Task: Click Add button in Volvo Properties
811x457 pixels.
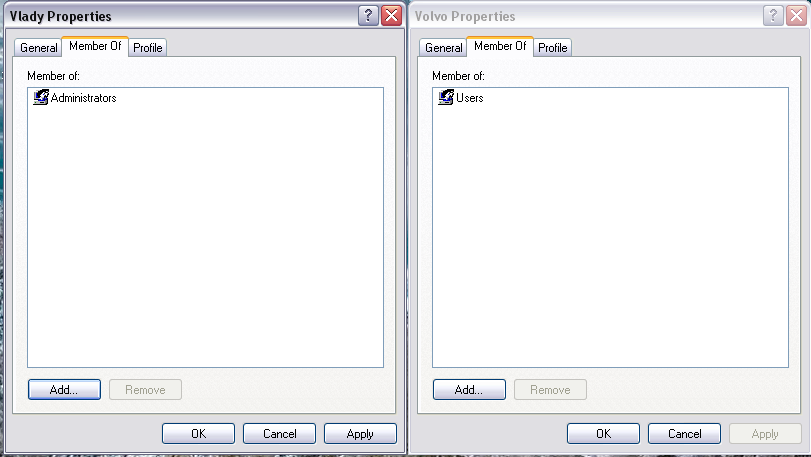Action: (469, 389)
